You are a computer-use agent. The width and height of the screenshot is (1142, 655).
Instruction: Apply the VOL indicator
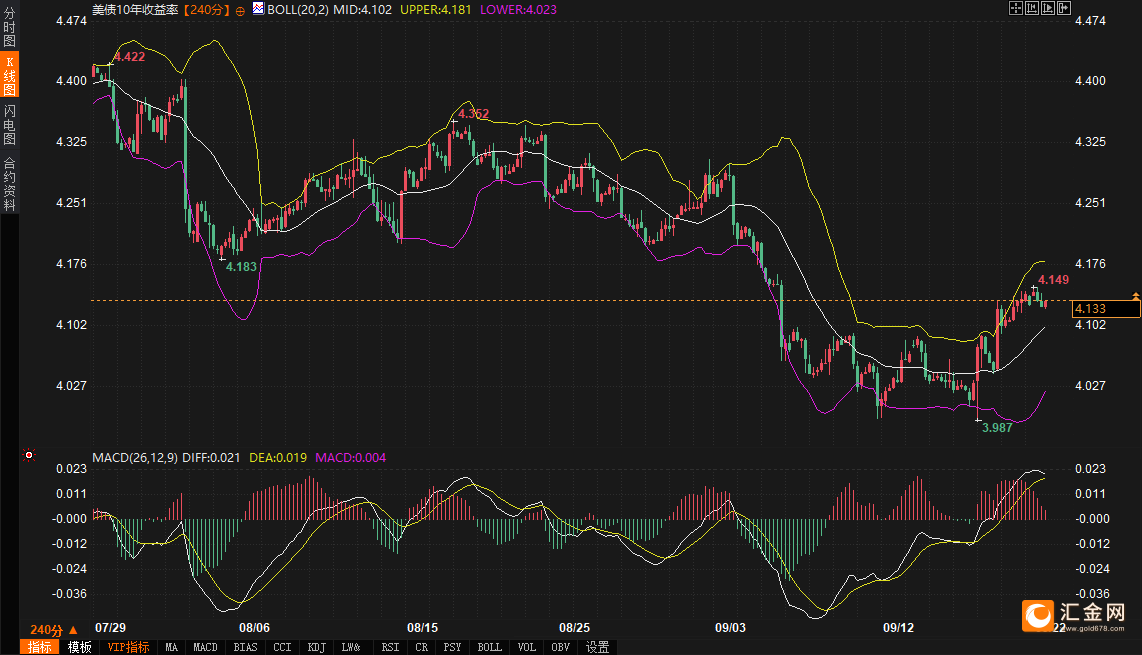click(x=527, y=647)
